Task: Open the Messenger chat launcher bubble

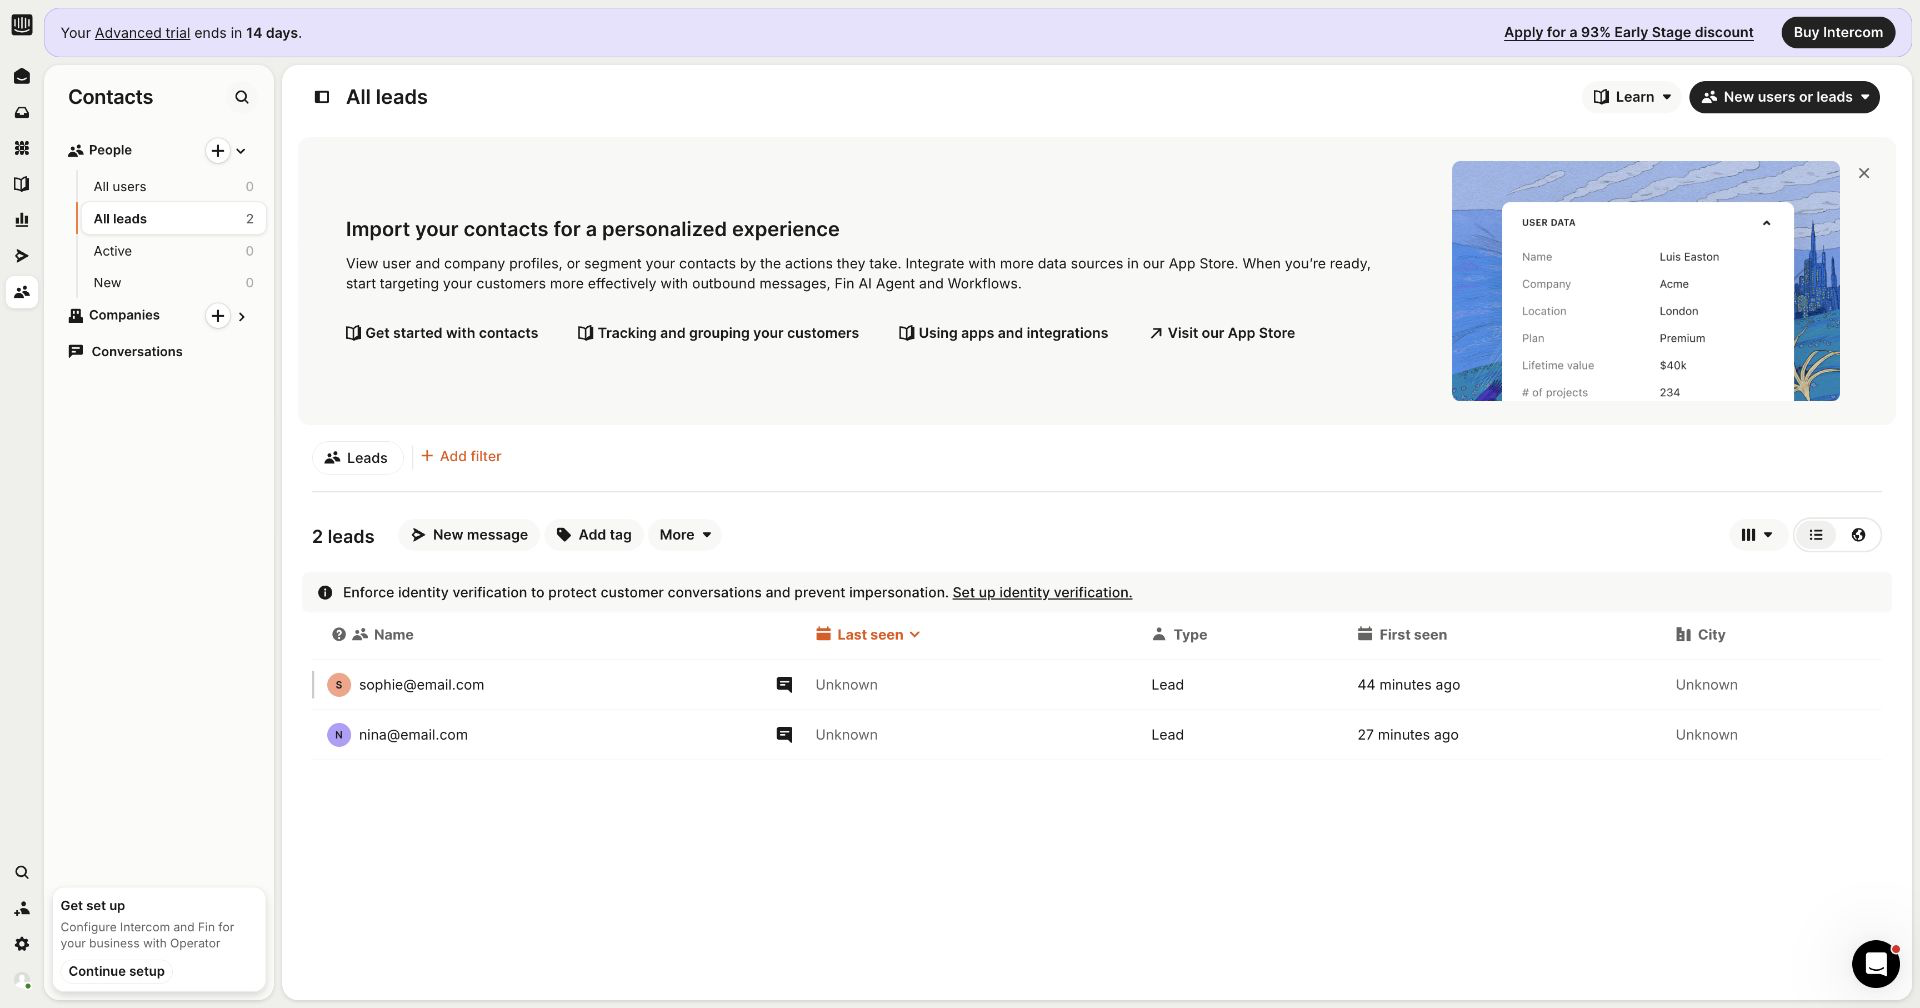Action: point(1876,964)
